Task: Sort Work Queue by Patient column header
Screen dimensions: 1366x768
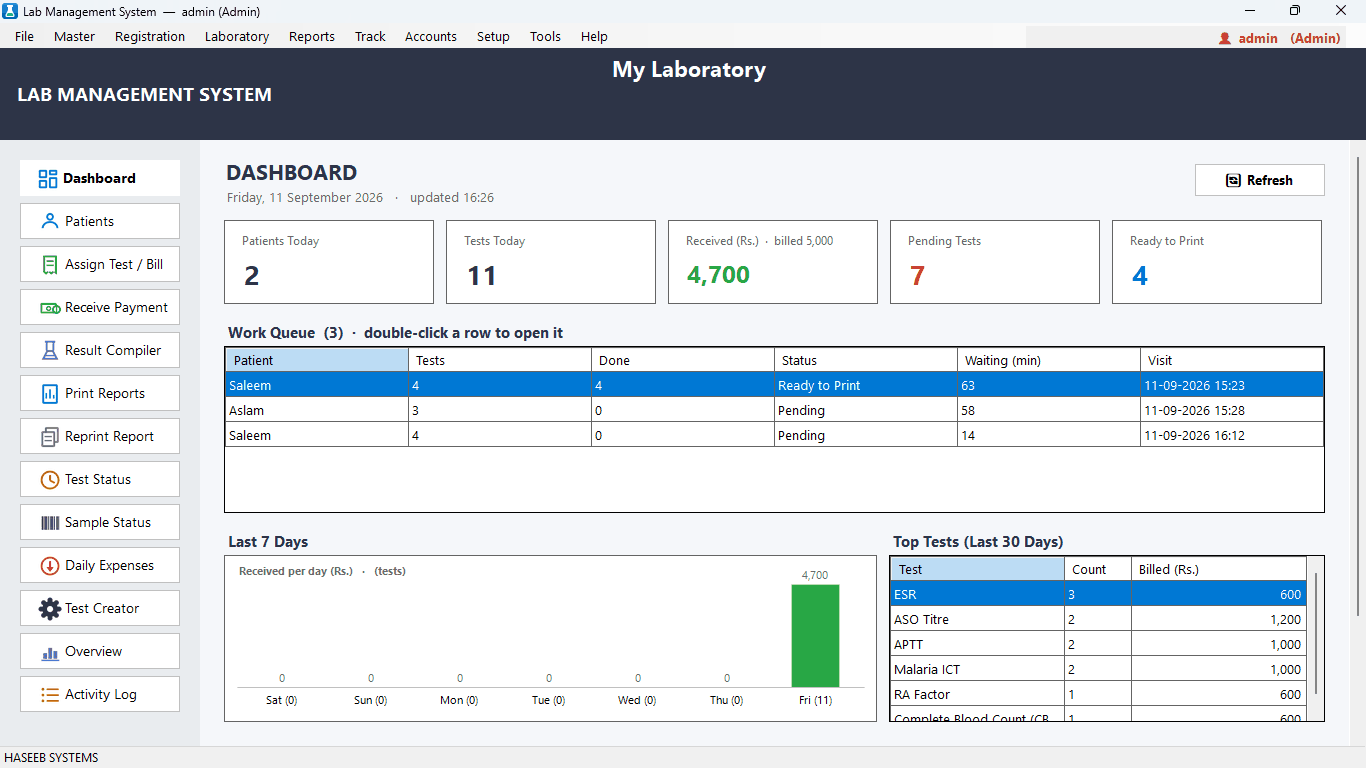Action: click(317, 360)
